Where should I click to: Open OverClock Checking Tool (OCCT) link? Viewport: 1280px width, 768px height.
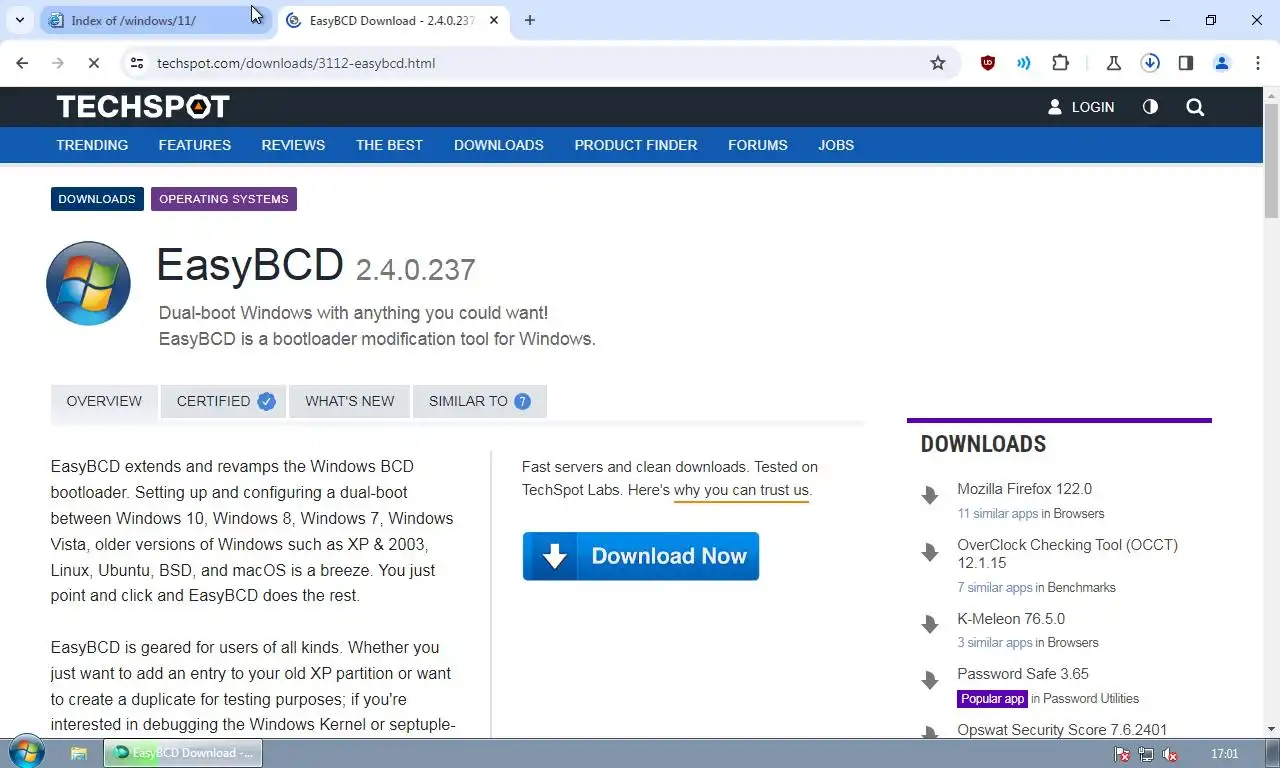1067,554
